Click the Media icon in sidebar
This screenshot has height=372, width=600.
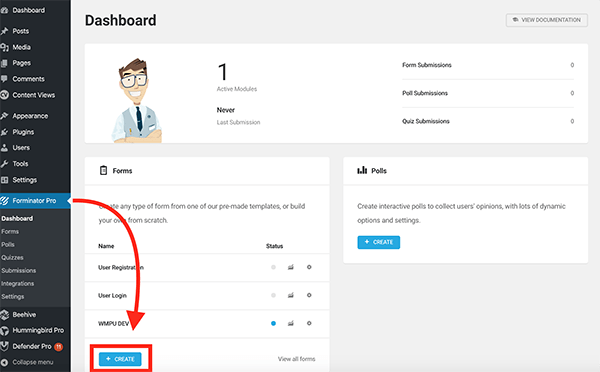pos(4,47)
